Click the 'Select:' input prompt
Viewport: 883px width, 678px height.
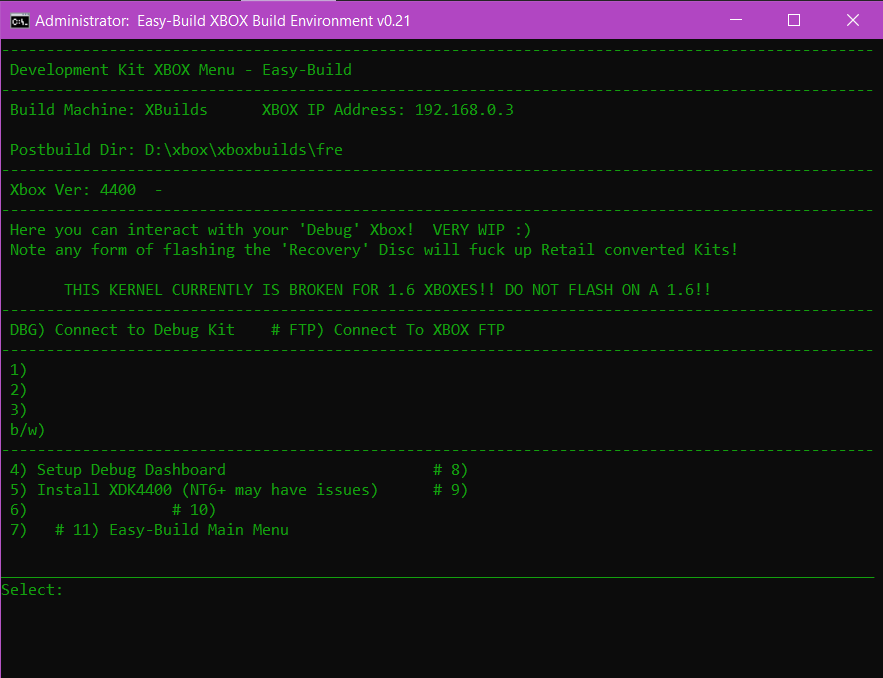coord(32,590)
